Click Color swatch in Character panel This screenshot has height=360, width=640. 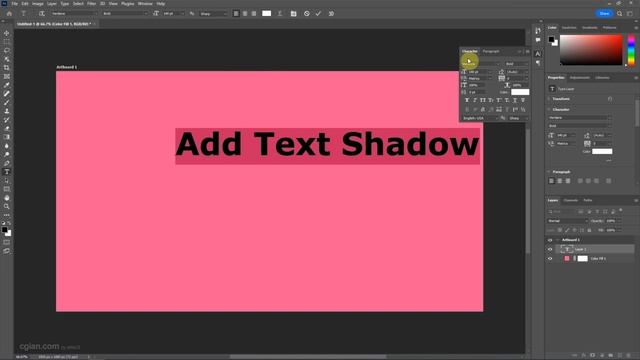point(520,92)
